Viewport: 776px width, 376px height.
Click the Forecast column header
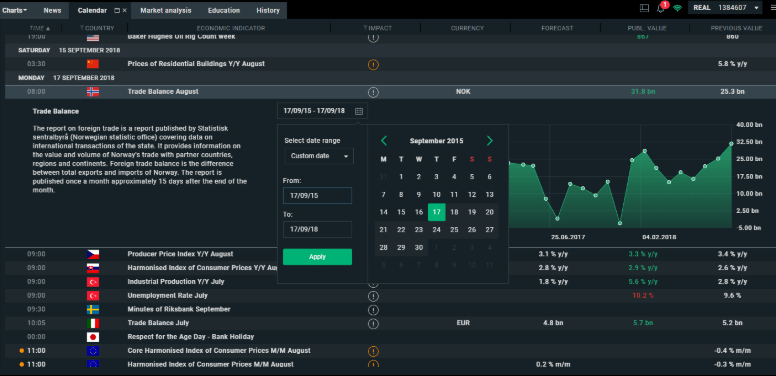click(557, 28)
